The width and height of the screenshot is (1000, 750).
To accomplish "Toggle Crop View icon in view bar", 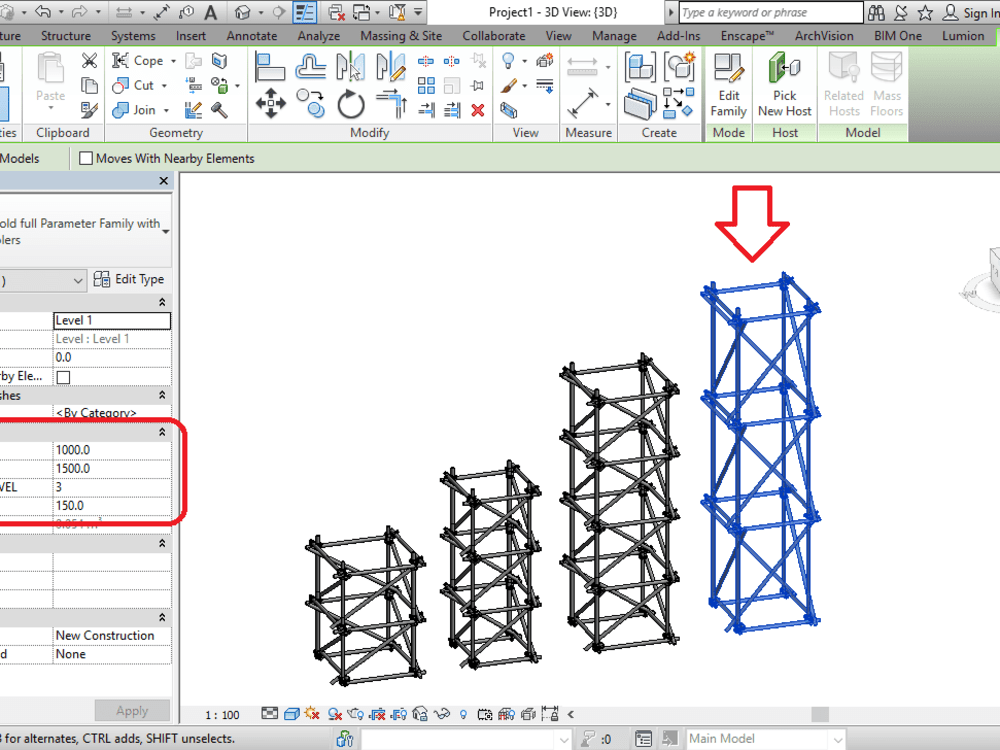I will 378,714.
